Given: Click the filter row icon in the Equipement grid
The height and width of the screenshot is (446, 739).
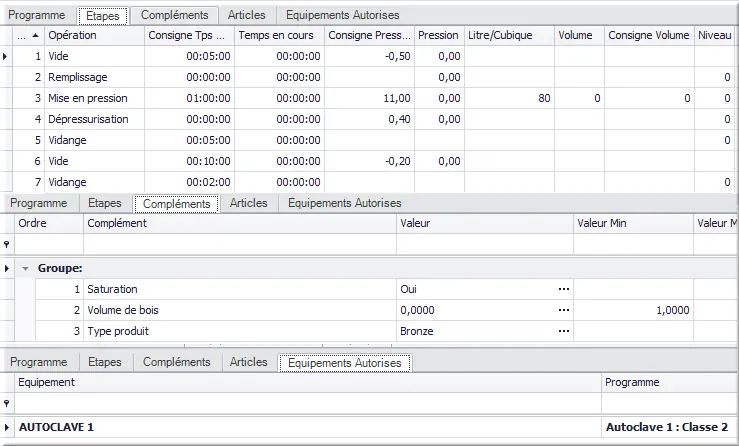Looking at the screenshot, I should pos(7,404).
